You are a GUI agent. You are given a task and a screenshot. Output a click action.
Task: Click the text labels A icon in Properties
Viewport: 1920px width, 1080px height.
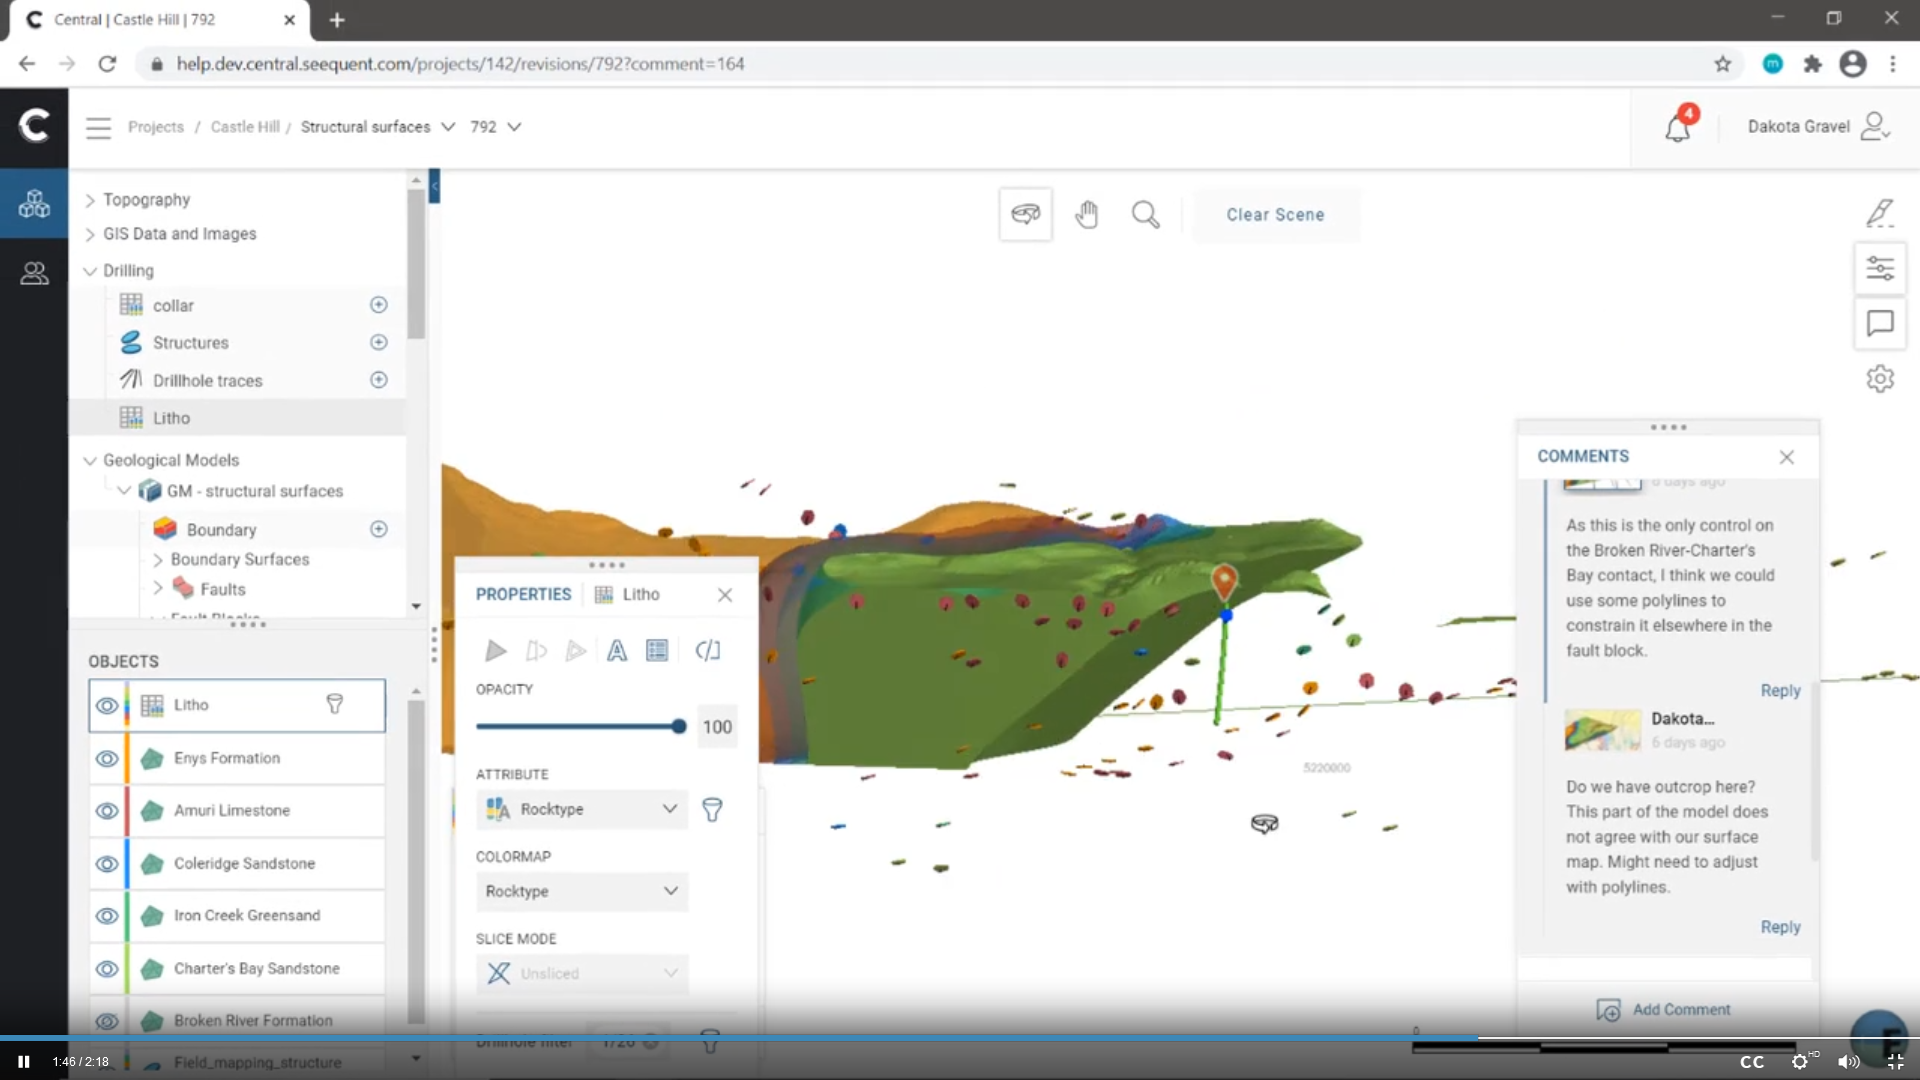(x=617, y=651)
